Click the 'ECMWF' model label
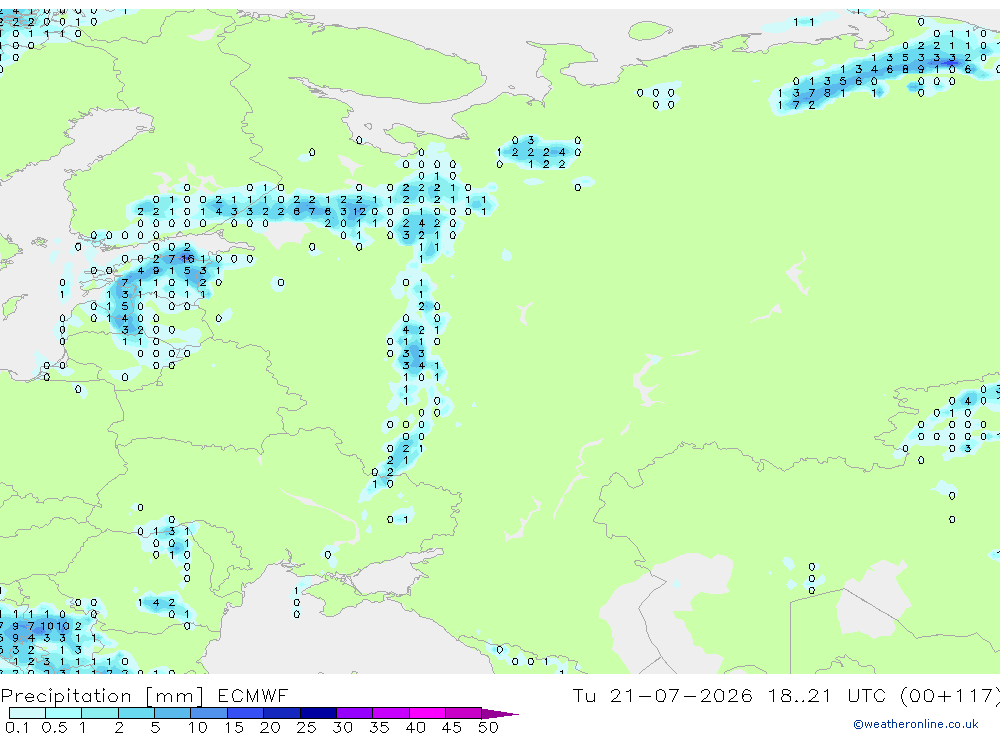The width and height of the screenshot is (1000, 733). point(253,695)
